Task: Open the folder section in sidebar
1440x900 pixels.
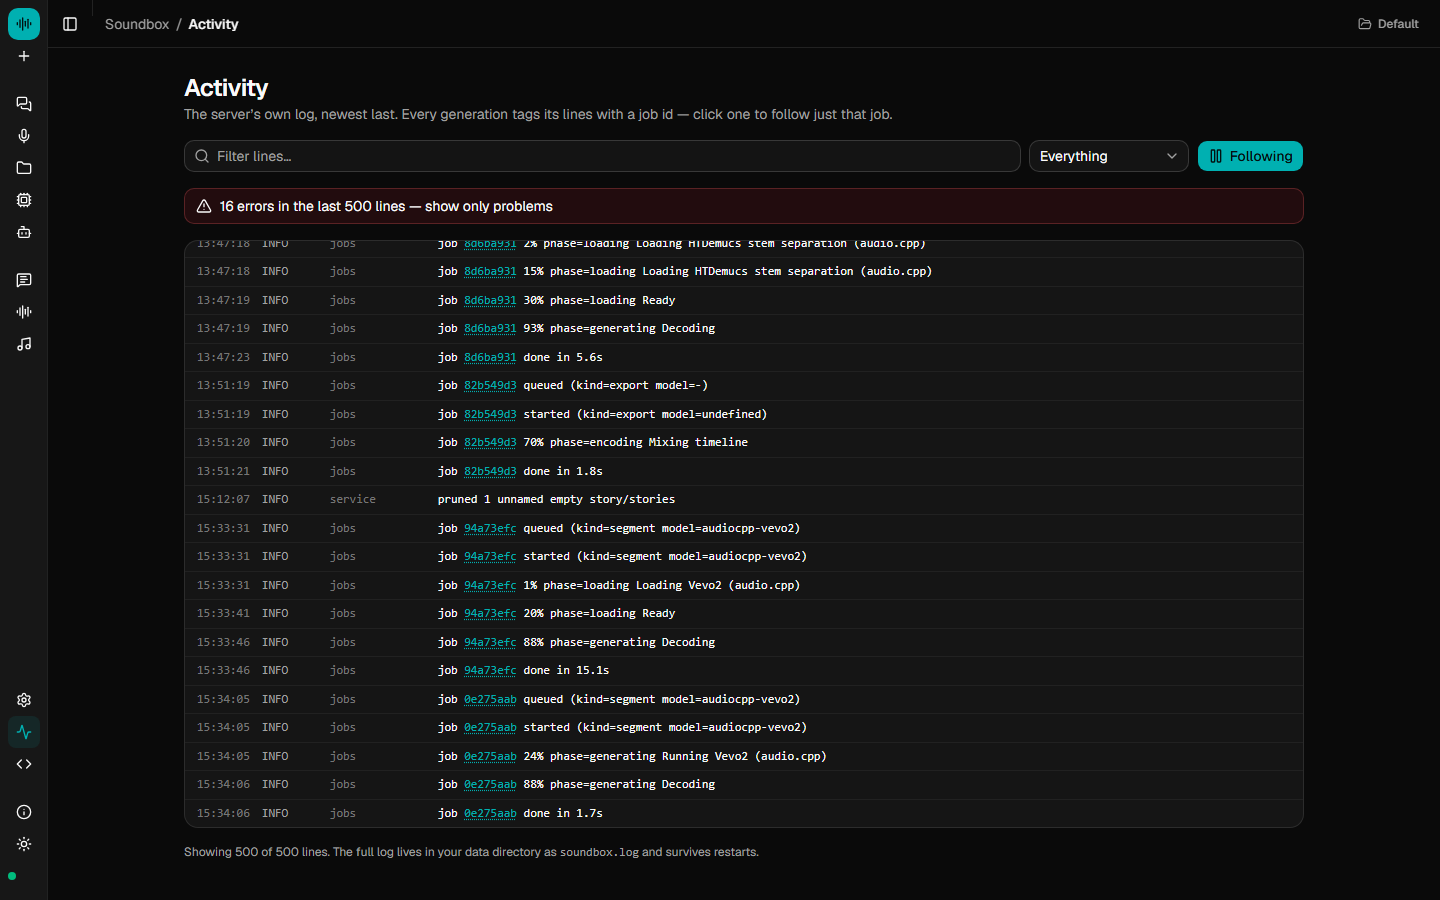Action: [24, 168]
